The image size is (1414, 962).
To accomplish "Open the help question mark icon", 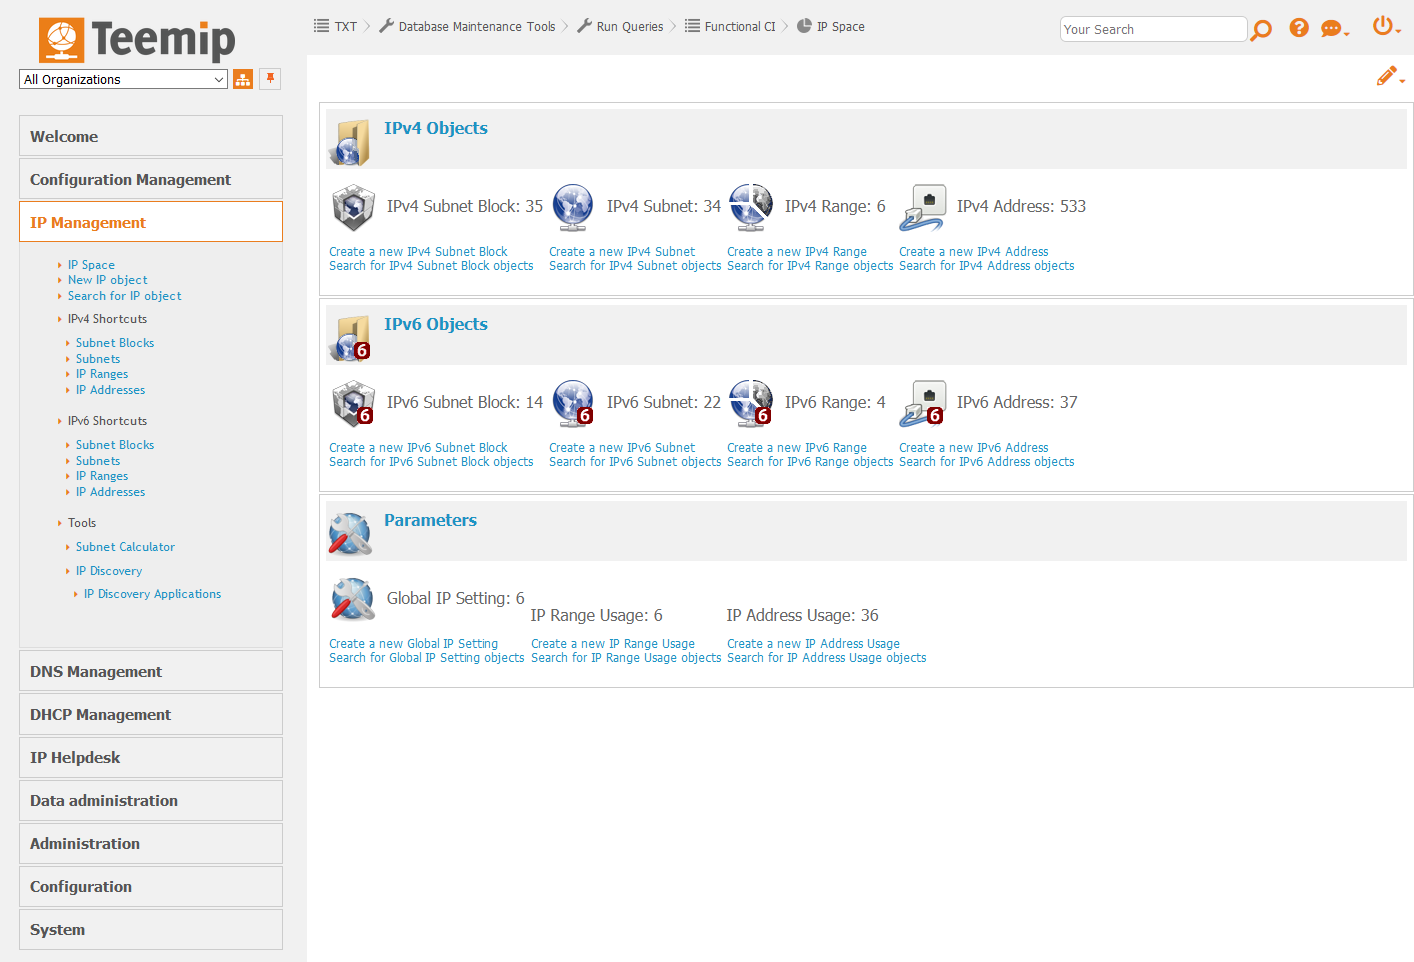I will (1298, 28).
